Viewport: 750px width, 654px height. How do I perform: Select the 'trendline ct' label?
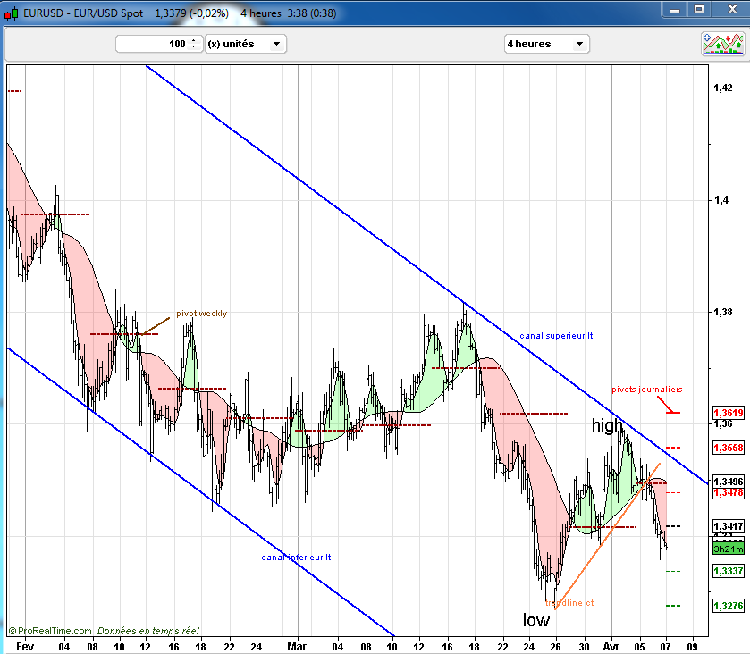click(569, 603)
